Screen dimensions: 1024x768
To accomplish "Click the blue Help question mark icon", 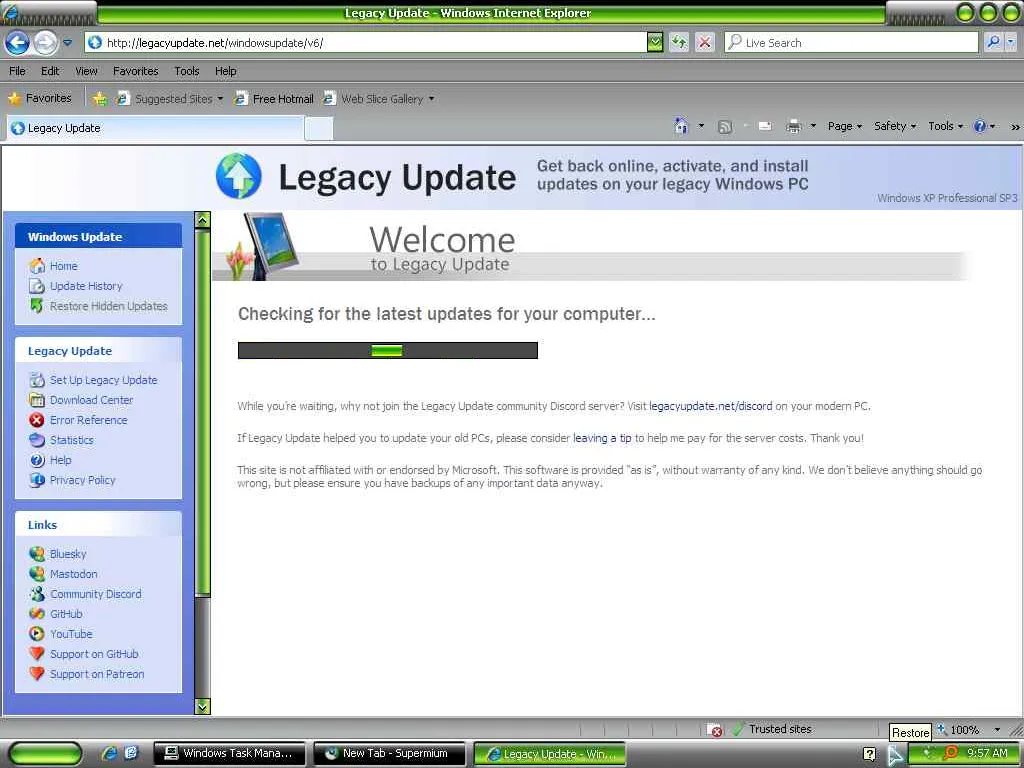I will pos(980,127).
